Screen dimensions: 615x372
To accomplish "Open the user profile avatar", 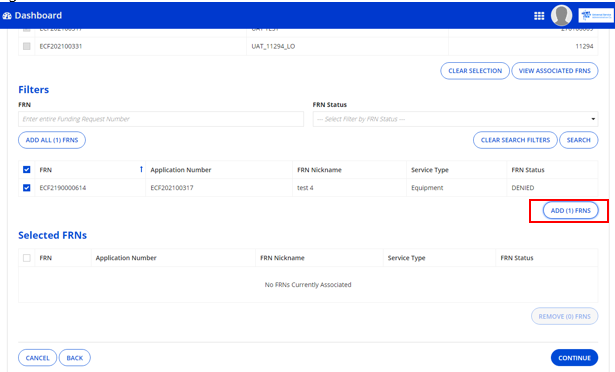I will point(561,15).
